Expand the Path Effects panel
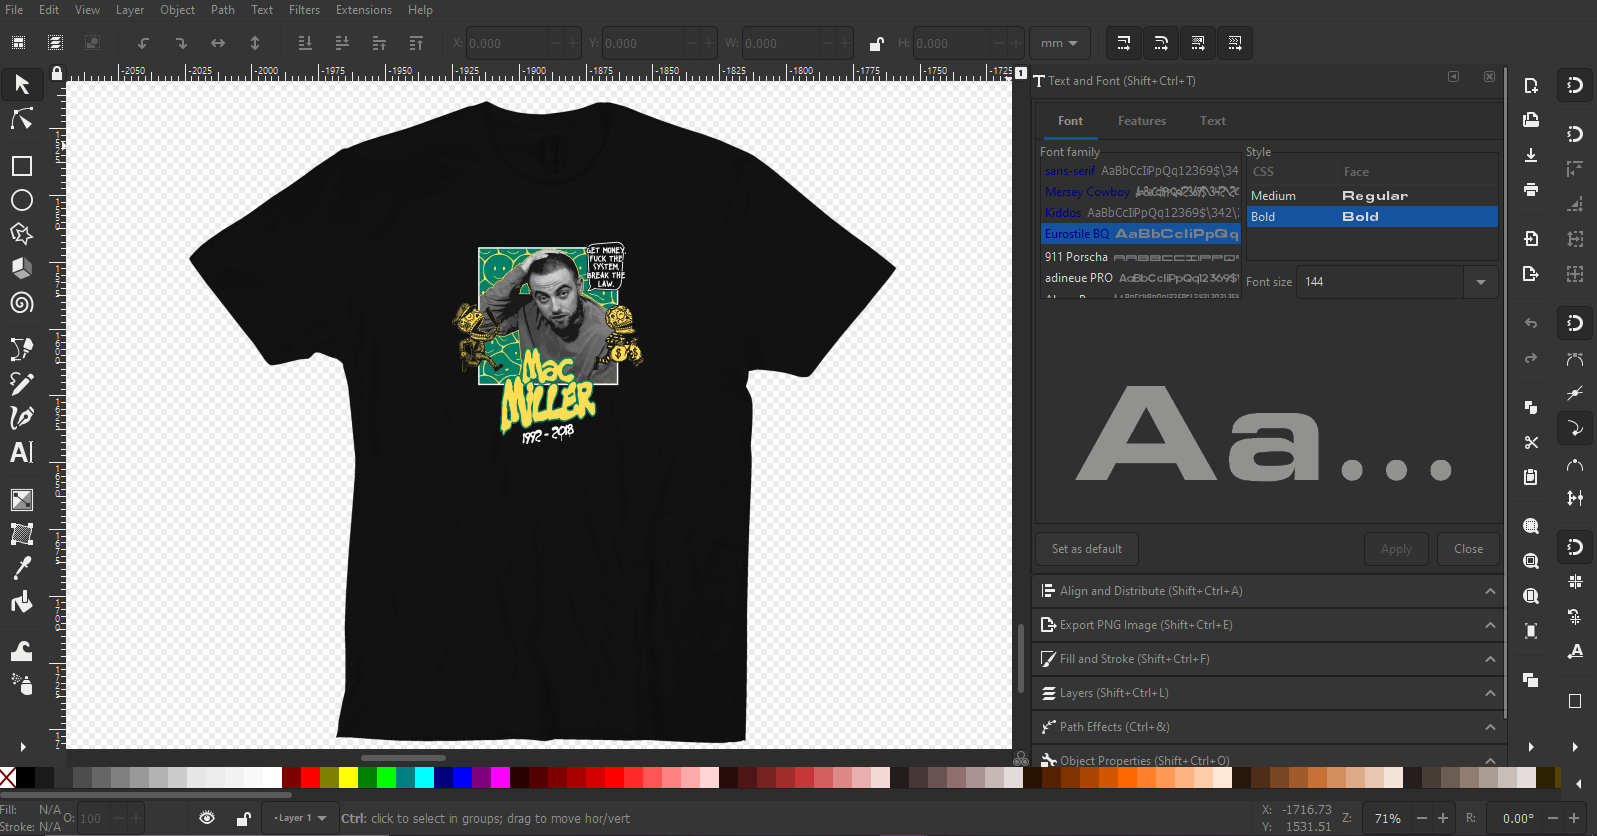This screenshot has width=1597, height=836. tap(1267, 727)
